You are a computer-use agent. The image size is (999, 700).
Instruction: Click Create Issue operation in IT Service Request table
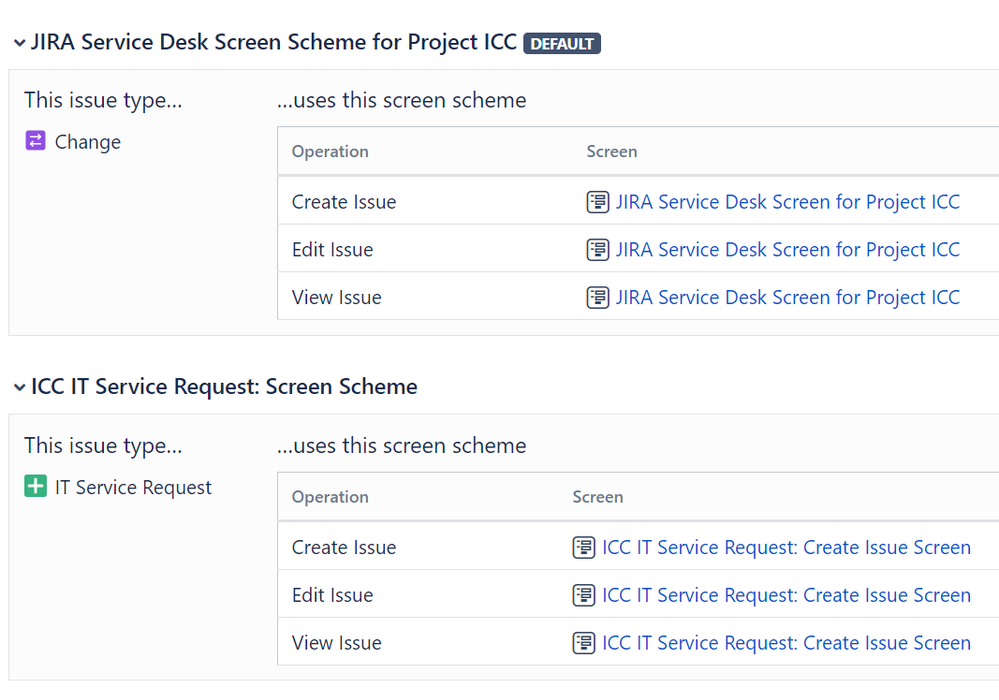pos(344,547)
